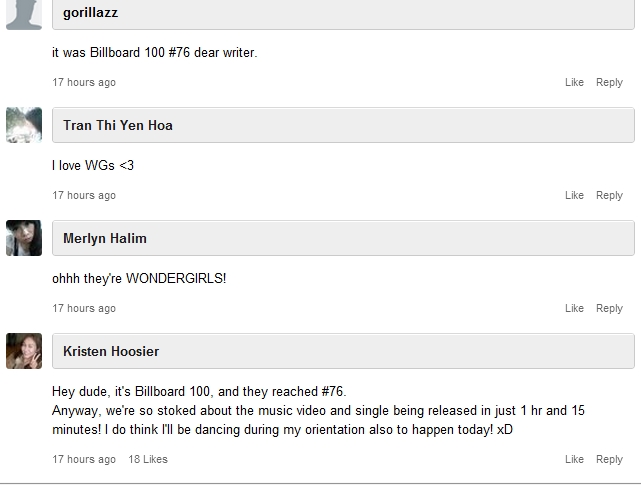Like gorillazz's Billboard comment
Viewport: 641px width, 485px height.
pyautogui.click(x=574, y=82)
